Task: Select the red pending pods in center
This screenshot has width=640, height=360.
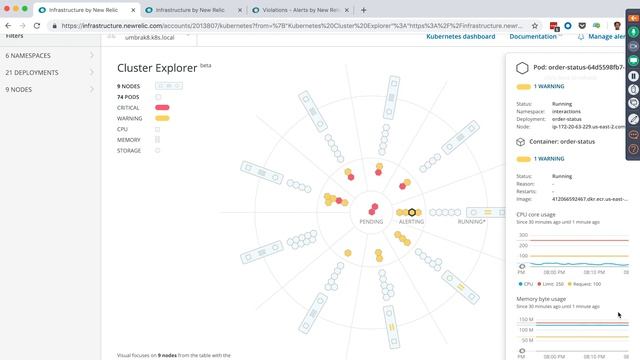Action: click(x=373, y=209)
